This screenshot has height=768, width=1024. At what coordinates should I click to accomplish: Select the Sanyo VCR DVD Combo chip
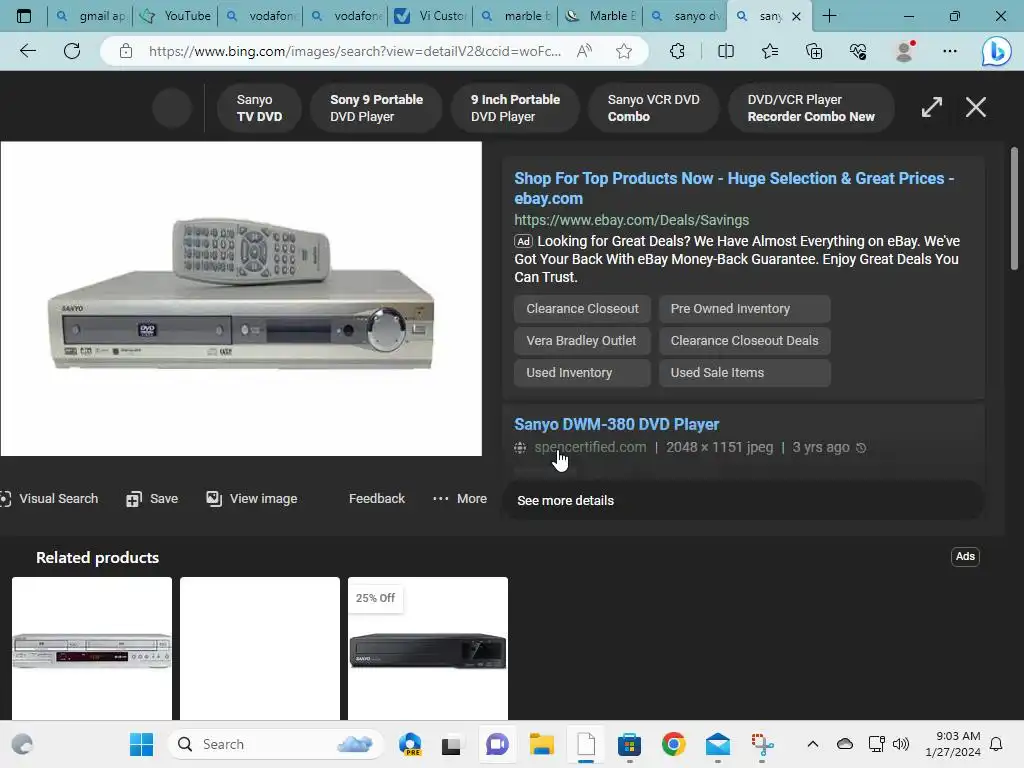click(x=653, y=108)
